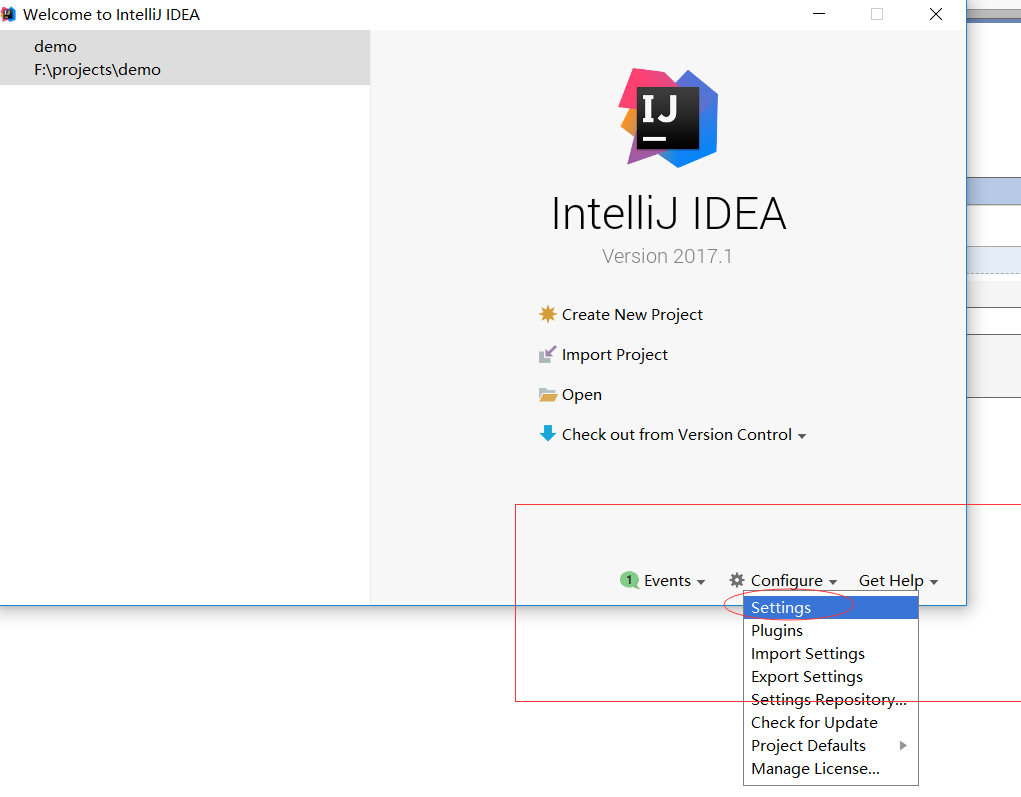This screenshot has width=1021, height=797.
Task: Click the IntelliJ title bar app icon
Action: coord(8,14)
